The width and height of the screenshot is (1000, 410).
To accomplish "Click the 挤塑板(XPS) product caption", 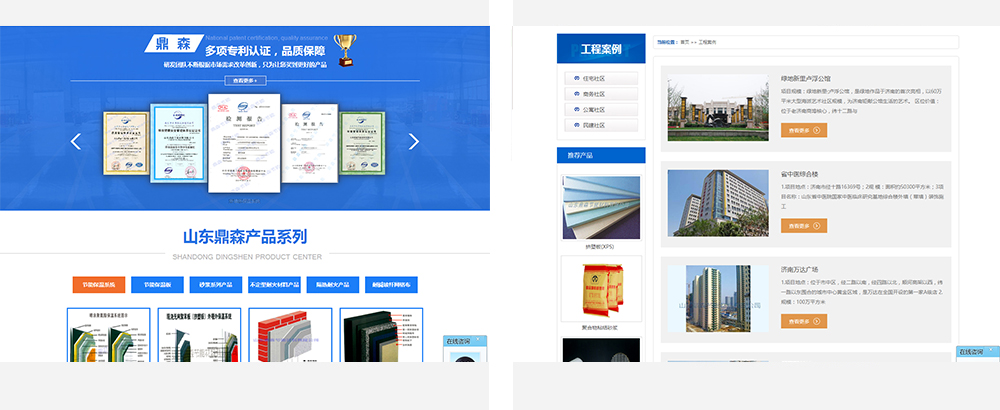I will 599,247.
